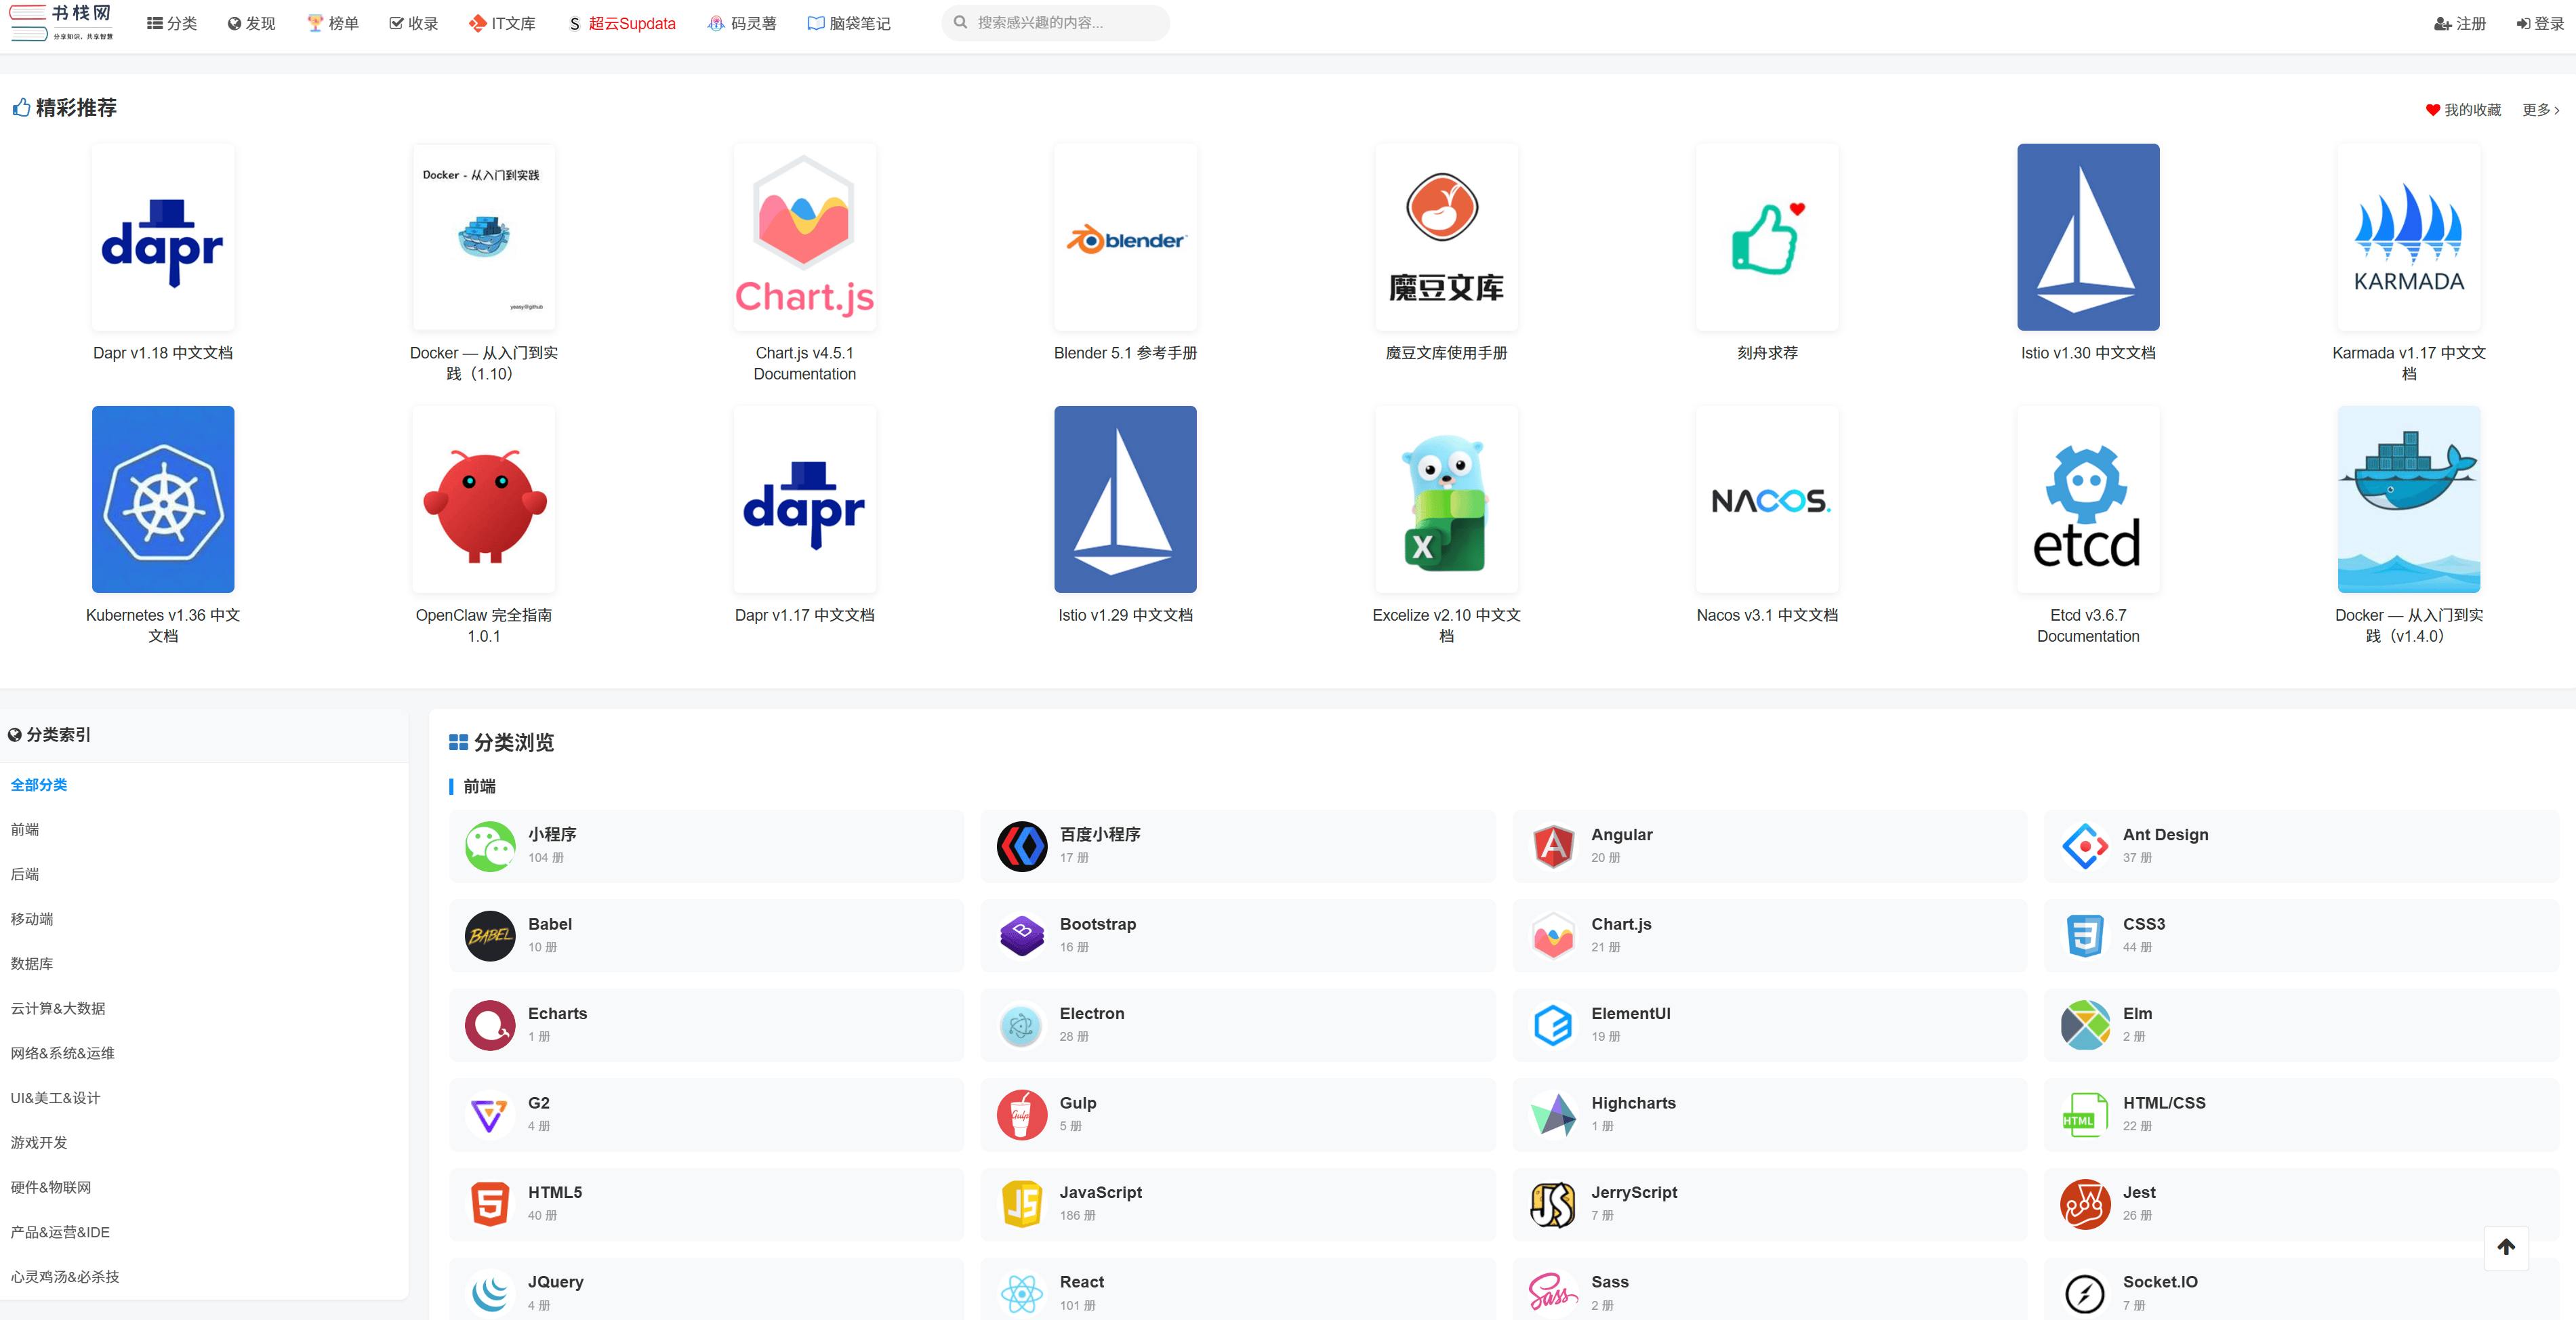Click the JavaScript JS icon
The height and width of the screenshot is (1320, 2576).
pyautogui.click(x=1022, y=1204)
